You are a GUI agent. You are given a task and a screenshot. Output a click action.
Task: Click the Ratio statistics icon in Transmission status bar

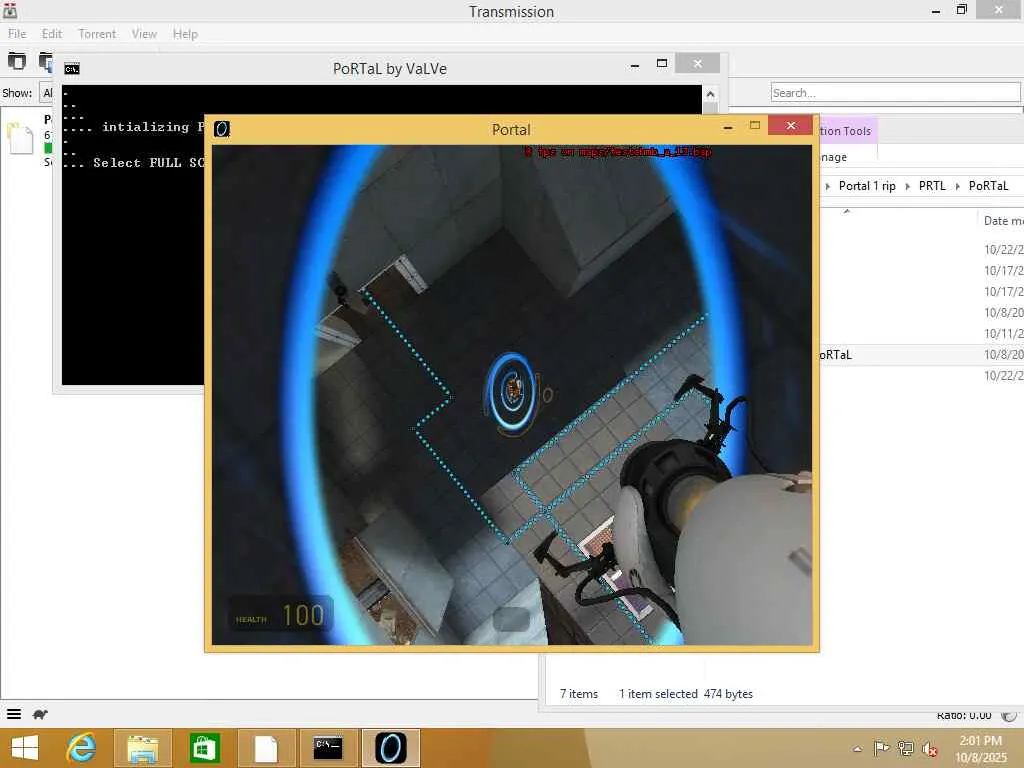1009,716
